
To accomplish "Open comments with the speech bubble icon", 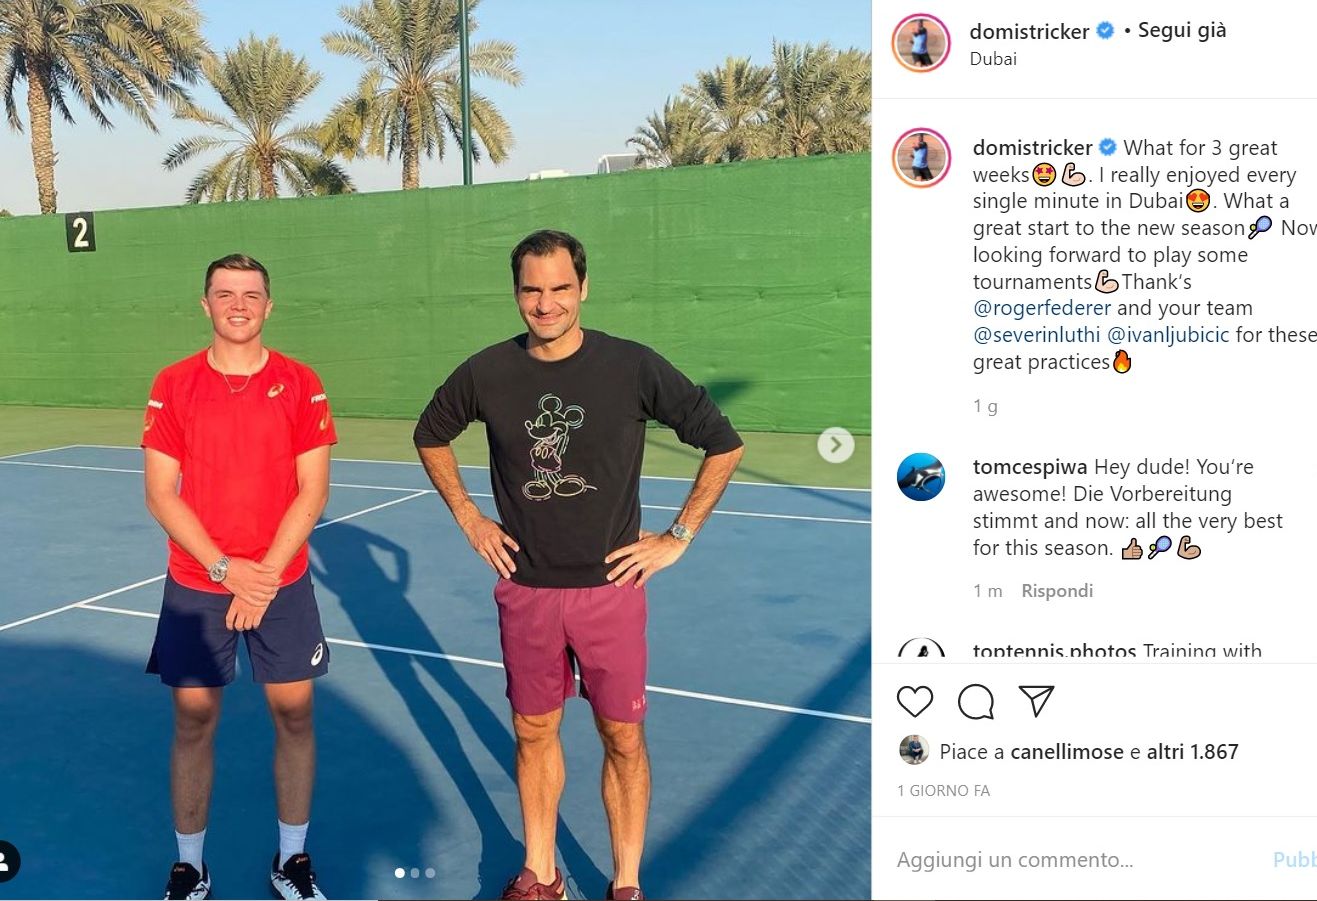I will pyautogui.click(x=975, y=701).
